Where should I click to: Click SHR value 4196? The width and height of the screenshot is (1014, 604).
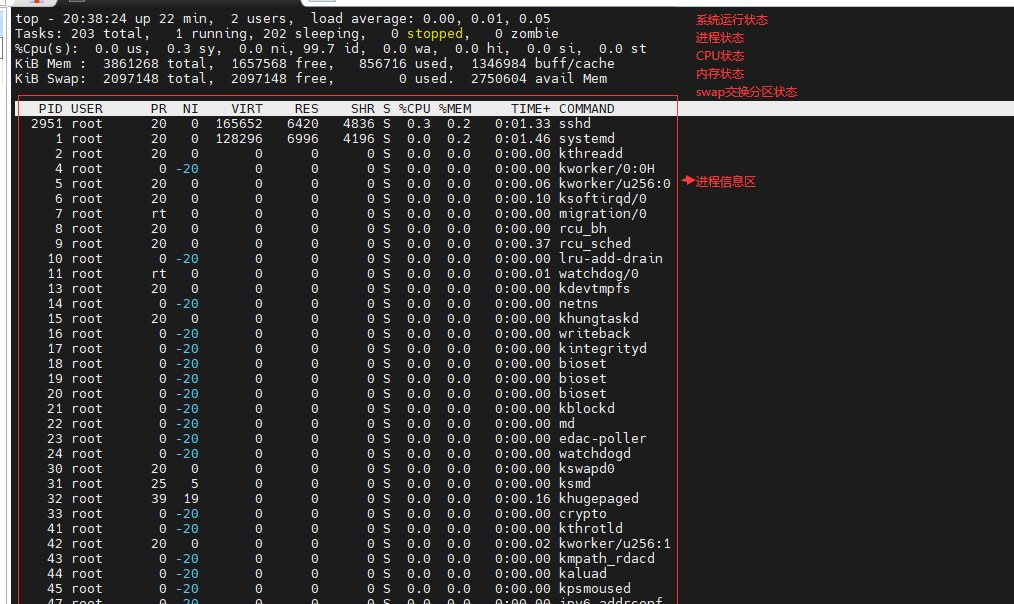tap(359, 138)
